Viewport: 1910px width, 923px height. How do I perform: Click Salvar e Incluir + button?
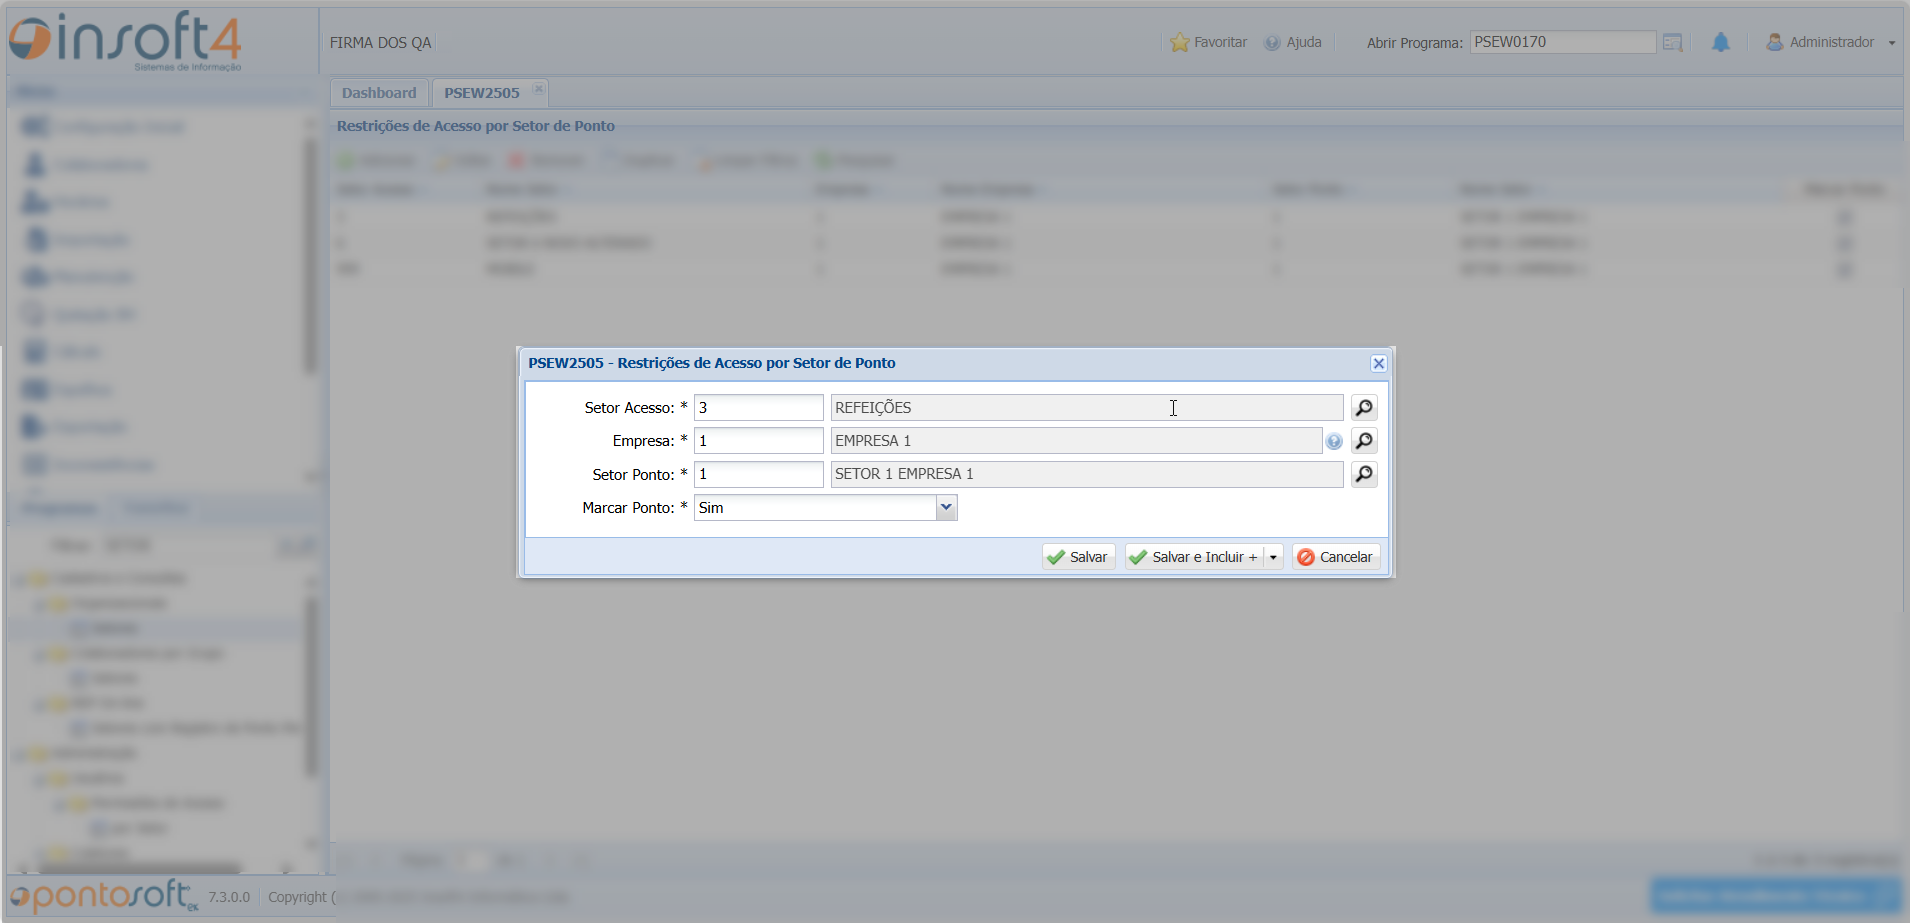point(1194,557)
